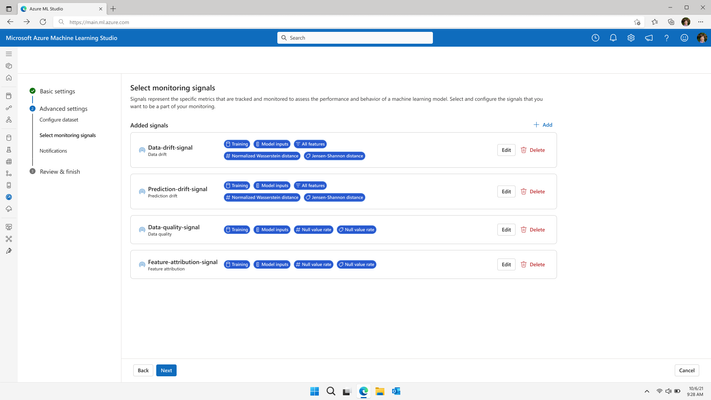This screenshot has height=400, width=711.
Task: Go to Review & finish step
Action: pyautogui.click(x=60, y=172)
